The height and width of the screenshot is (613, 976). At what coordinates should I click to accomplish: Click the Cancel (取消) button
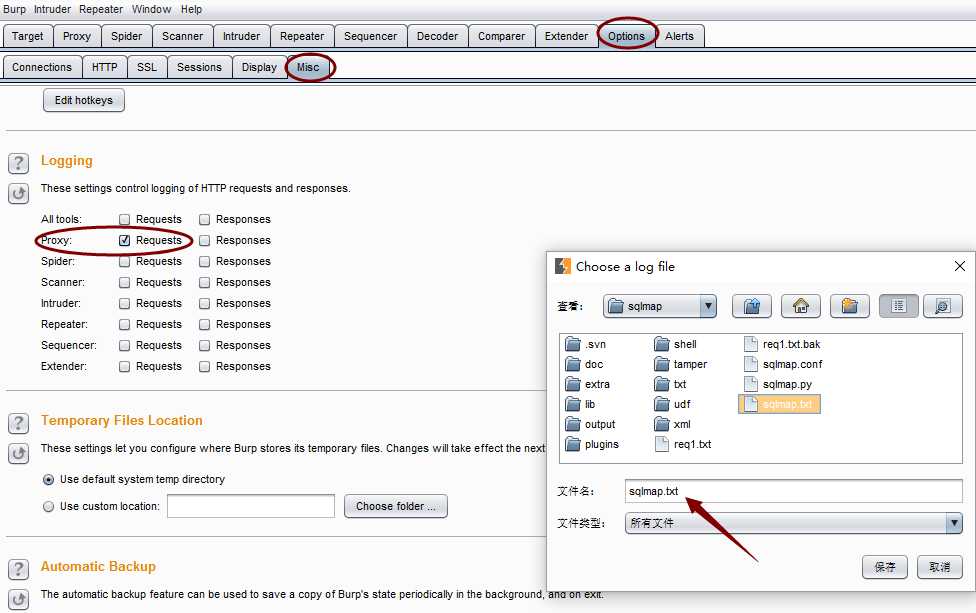pos(939,567)
